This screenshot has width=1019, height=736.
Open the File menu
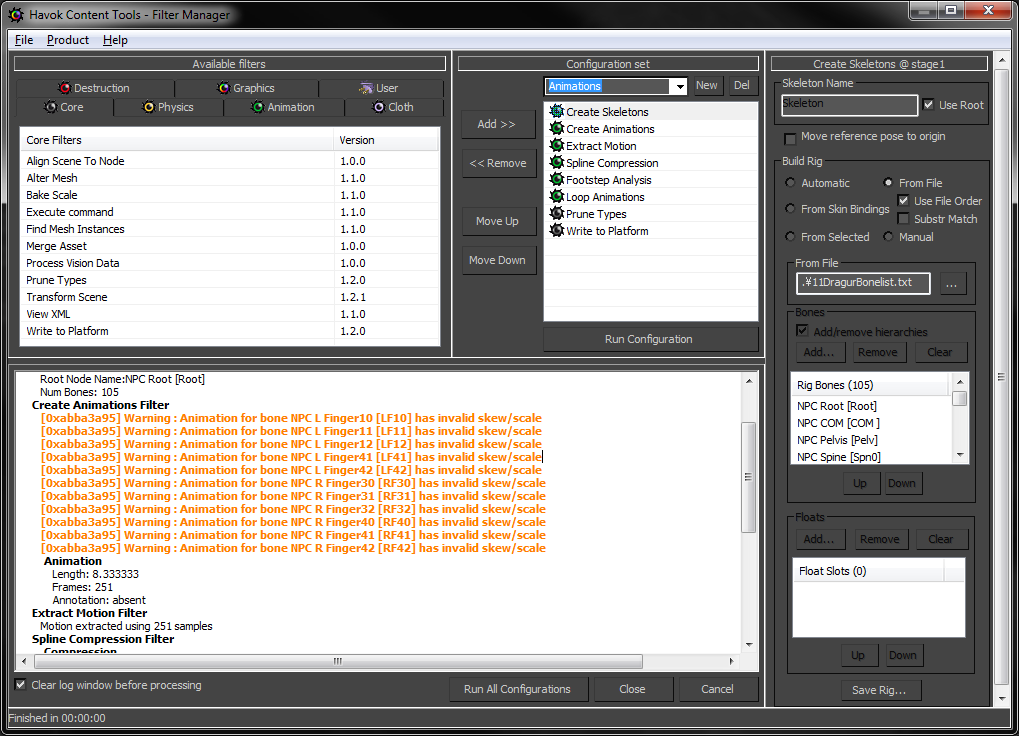[24, 40]
